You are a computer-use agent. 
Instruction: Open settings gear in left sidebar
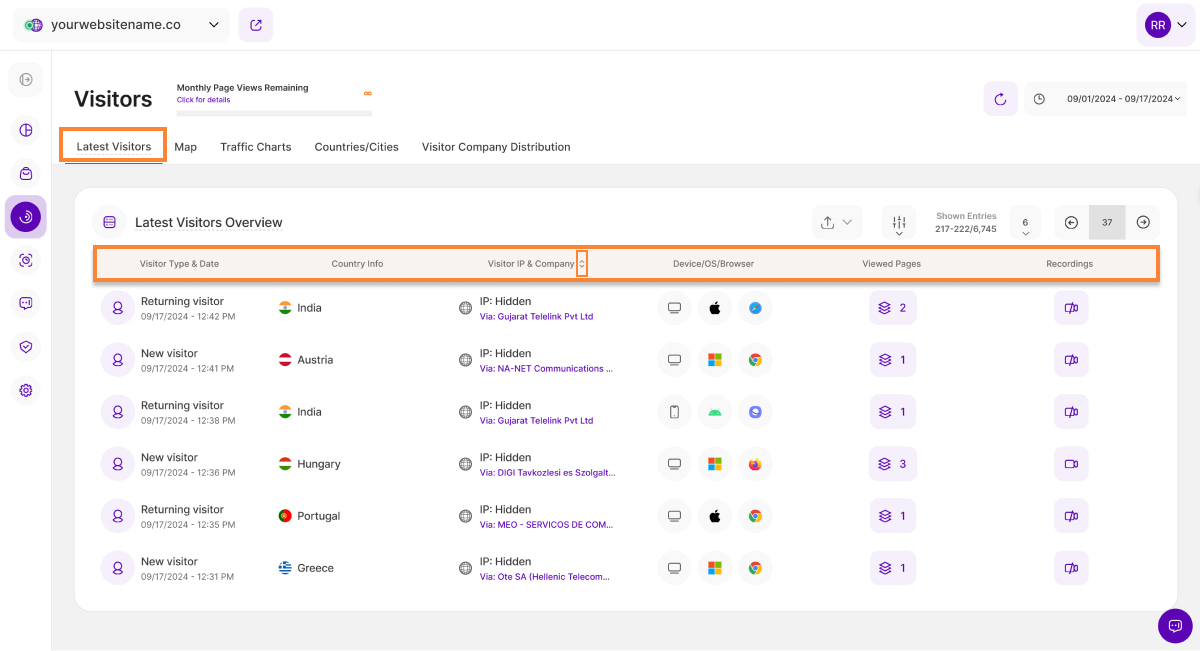tap(26, 390)
